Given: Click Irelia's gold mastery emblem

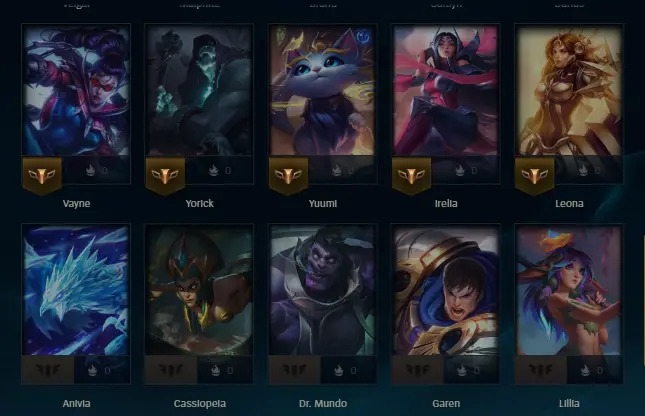Looking at the screenshot, I should click(x=411, y=176).
